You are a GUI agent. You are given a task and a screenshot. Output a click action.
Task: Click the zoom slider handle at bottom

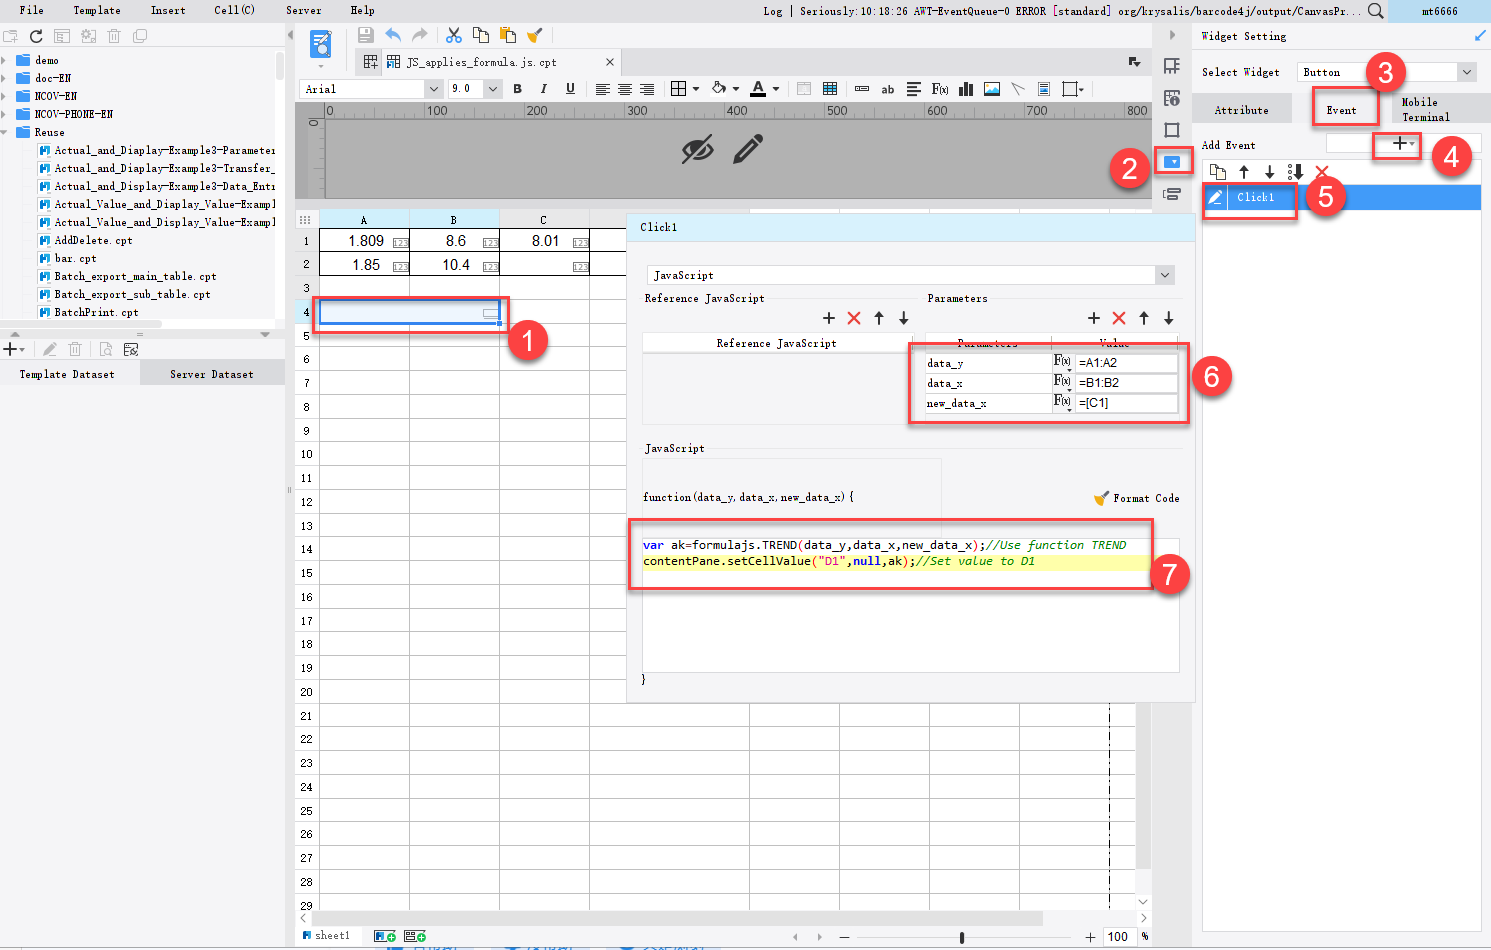[962, 937]
